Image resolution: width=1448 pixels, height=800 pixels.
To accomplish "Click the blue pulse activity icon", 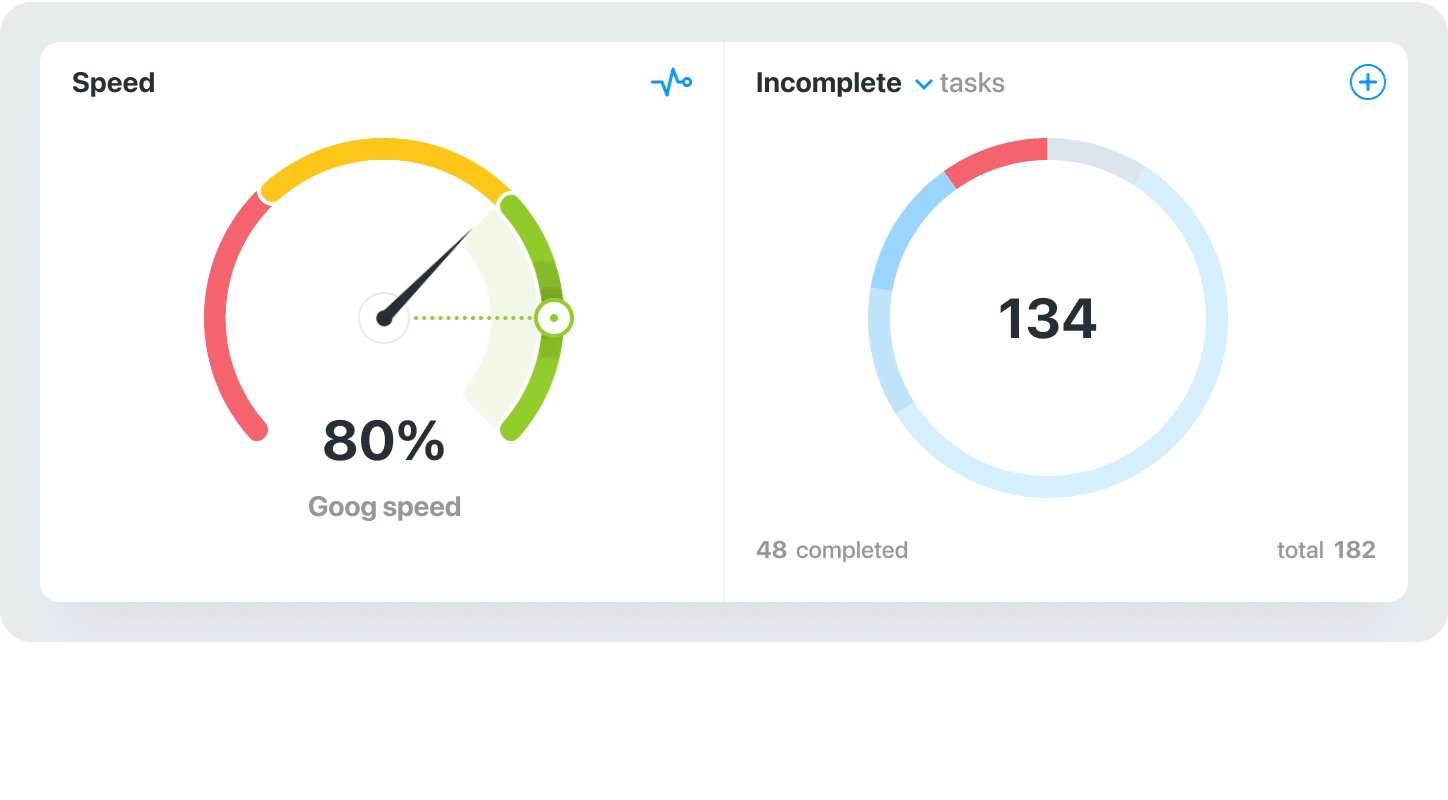I will 672,81.
